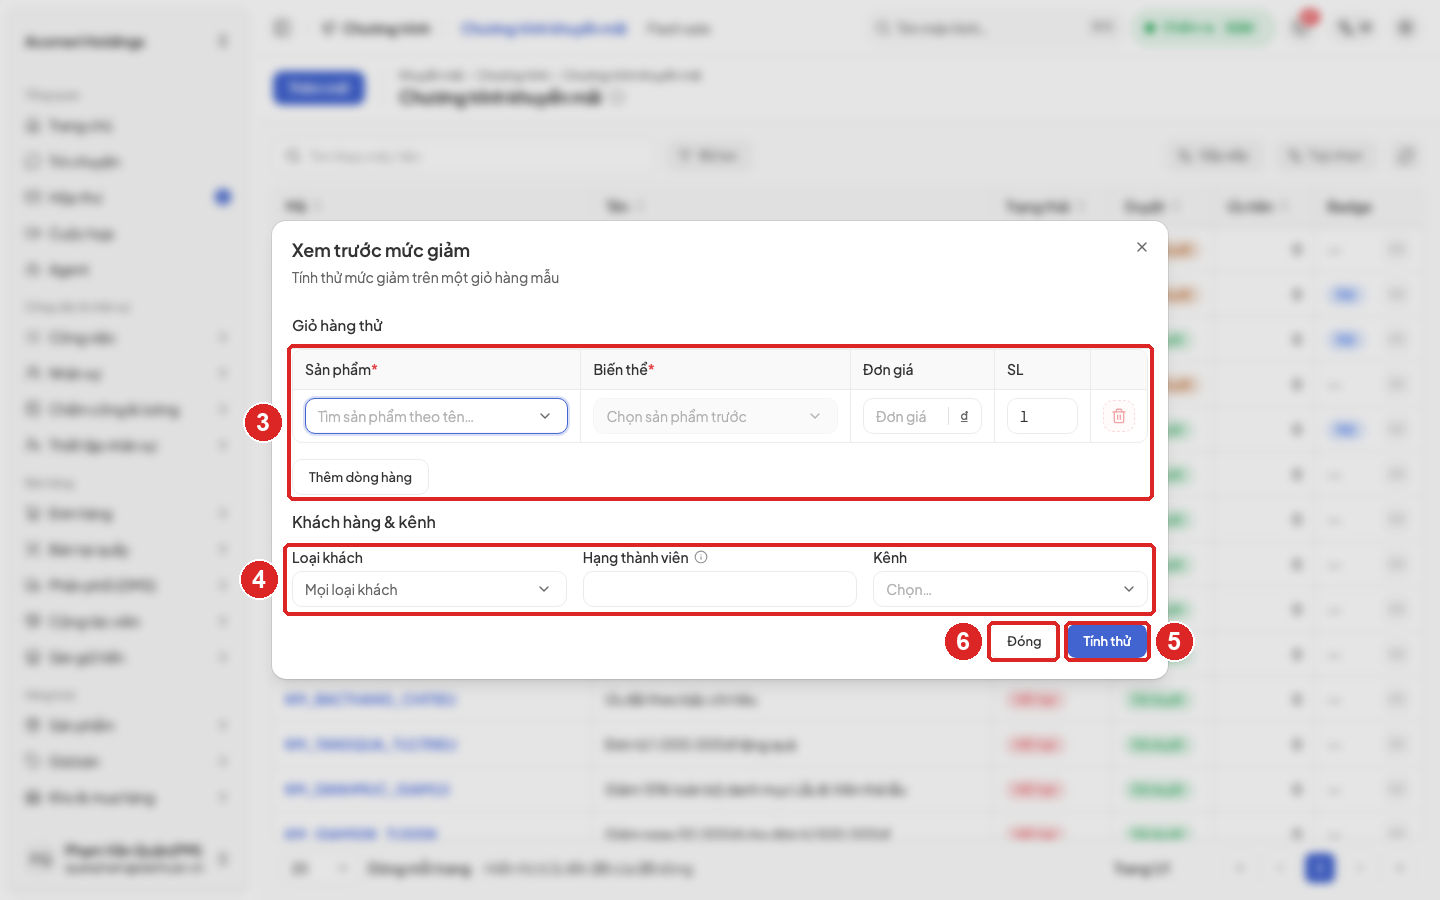The width and height of the screenshot is (1440, 900).
Task: Click Thêm dòng hàng button
Action: (x=360, y=477)
